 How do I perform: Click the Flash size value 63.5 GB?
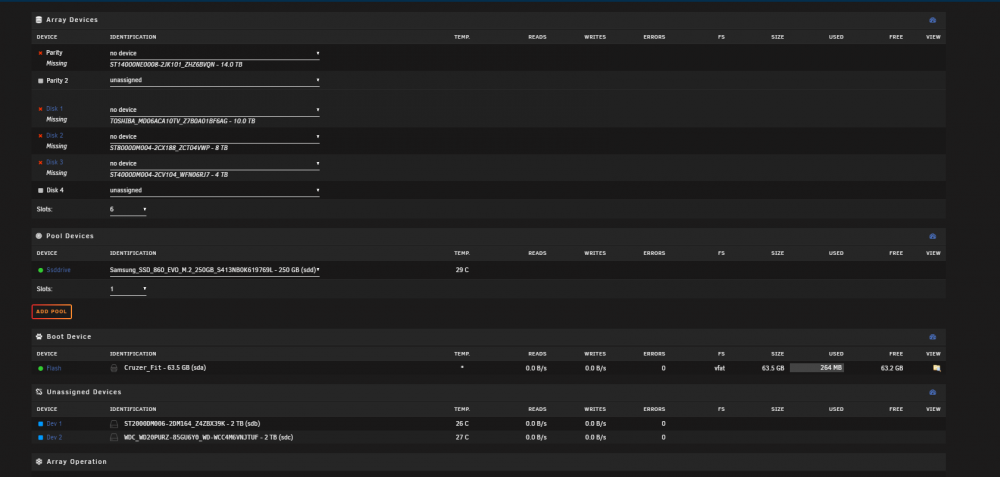(773, 369)
